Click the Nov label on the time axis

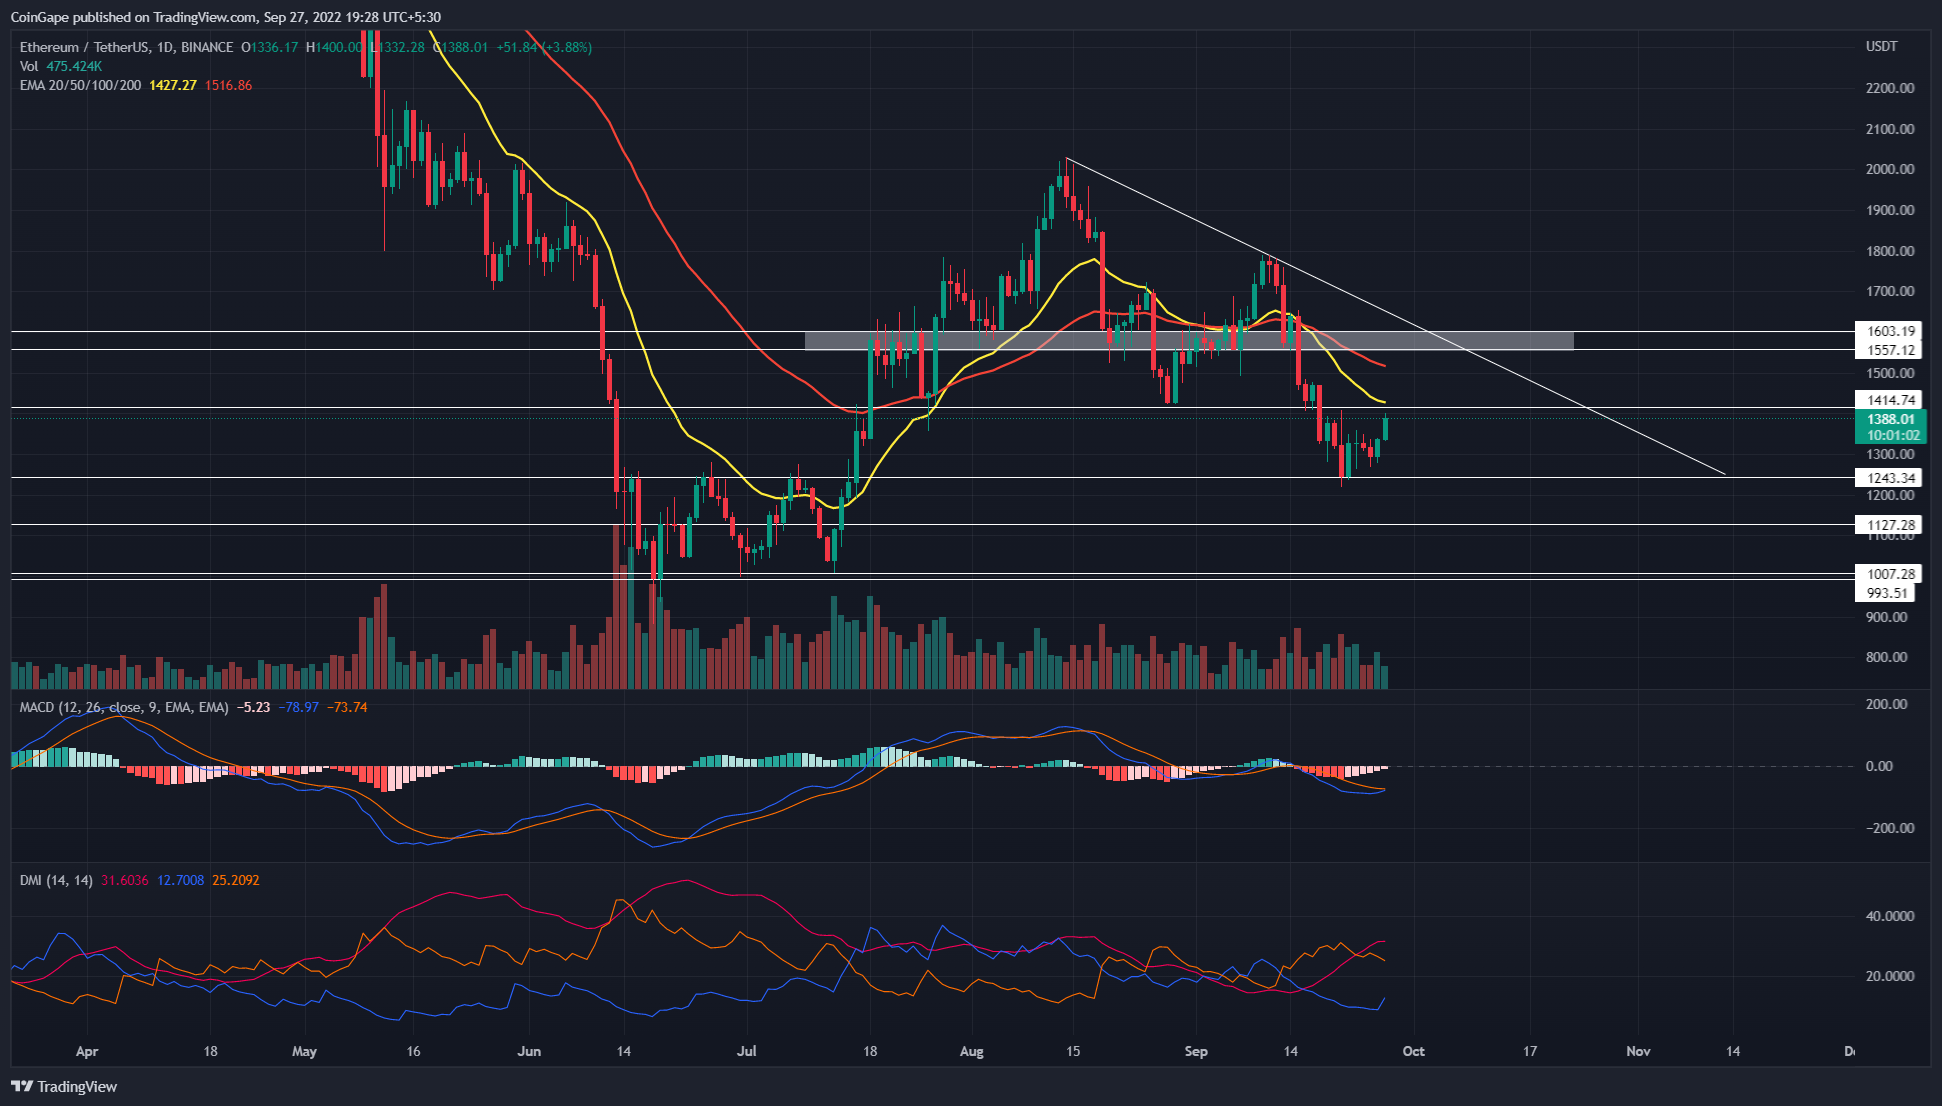point(1638,1051)
